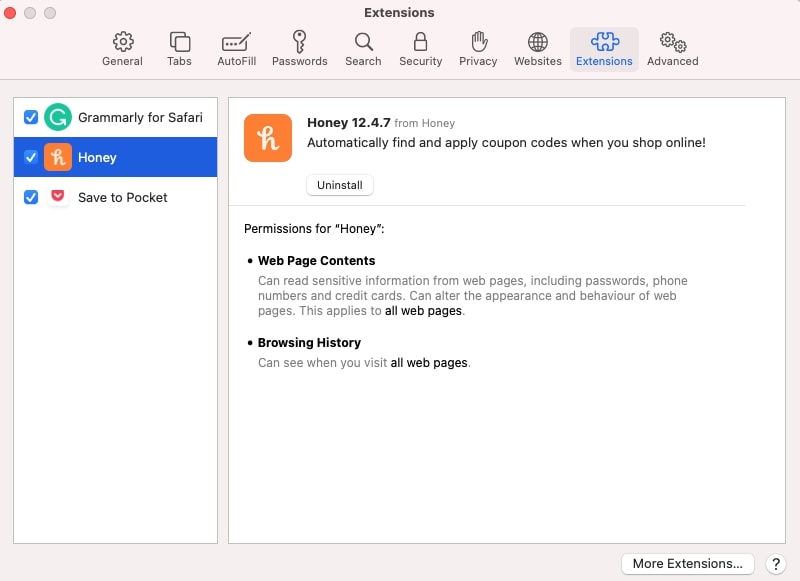
Task: Click the Pocket icon in the extensions list
Action: pyautogui.click(x=58, y=197)
